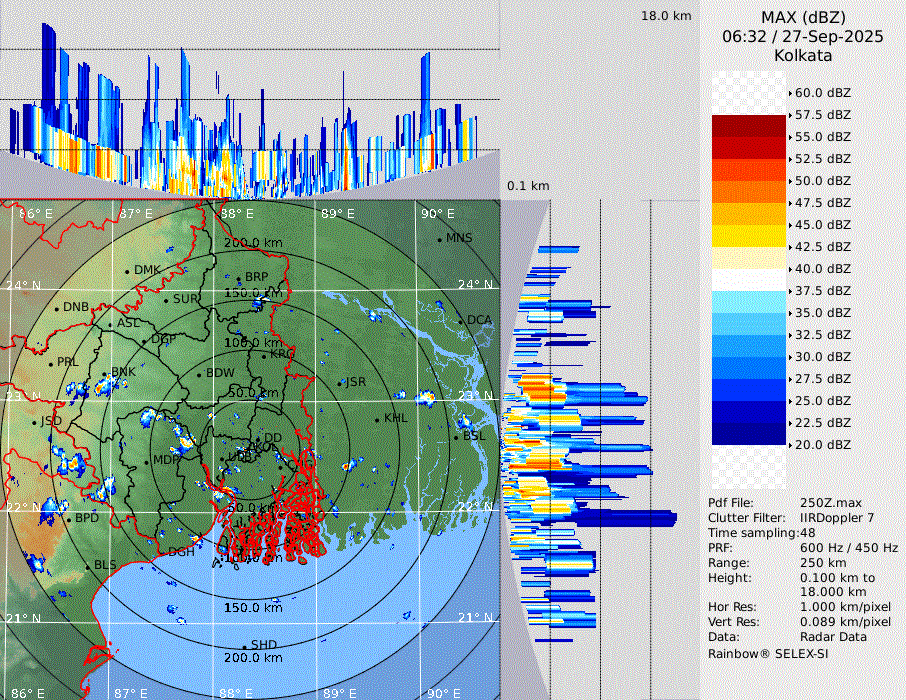Click the 06:32 / 27-Sep-2025 timestamp
The image size is (906, 700).
(x=803, y=36)
